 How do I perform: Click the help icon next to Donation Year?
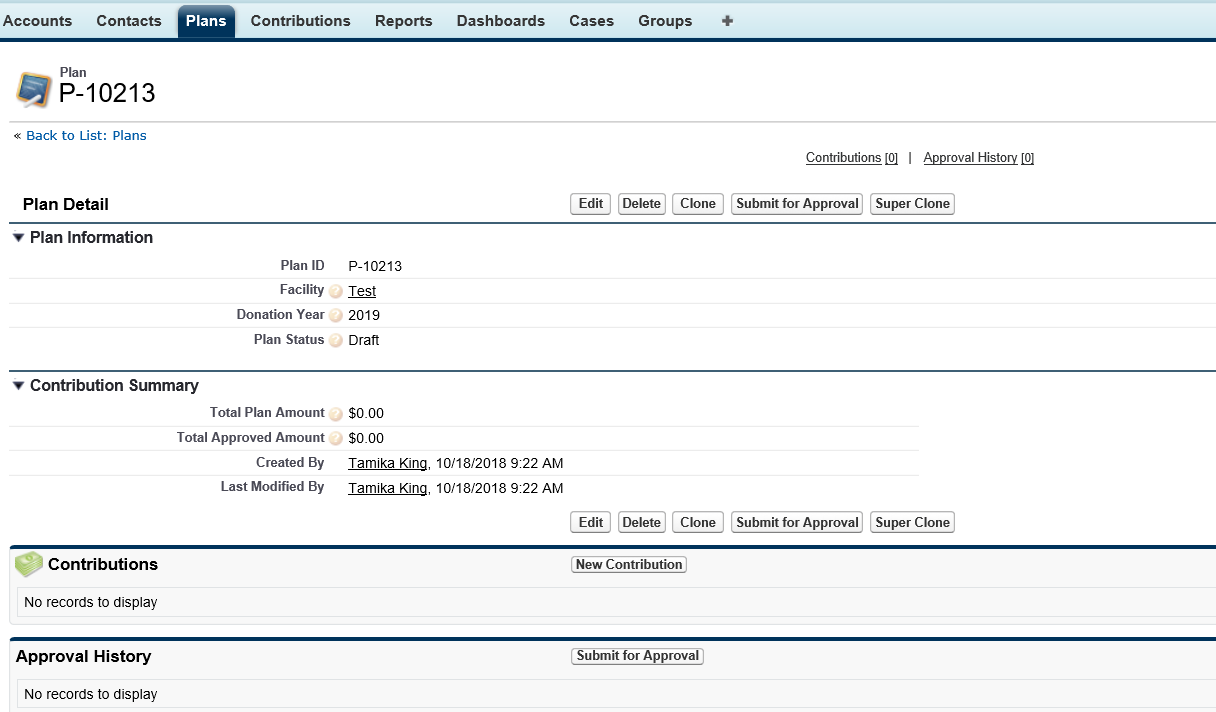[336, 316]
